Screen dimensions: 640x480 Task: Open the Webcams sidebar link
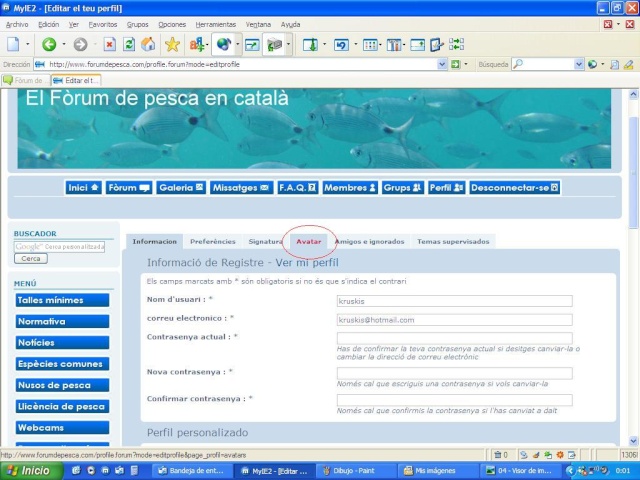[x=62, y=427]
